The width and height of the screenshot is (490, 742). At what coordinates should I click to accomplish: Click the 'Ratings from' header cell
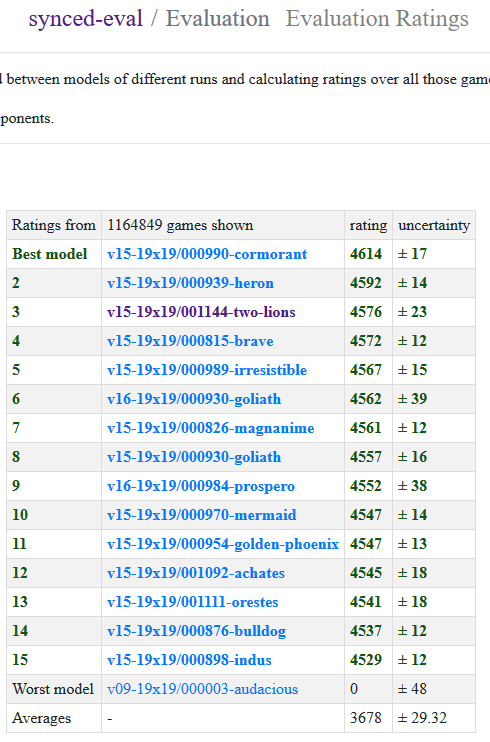[54, 225]
